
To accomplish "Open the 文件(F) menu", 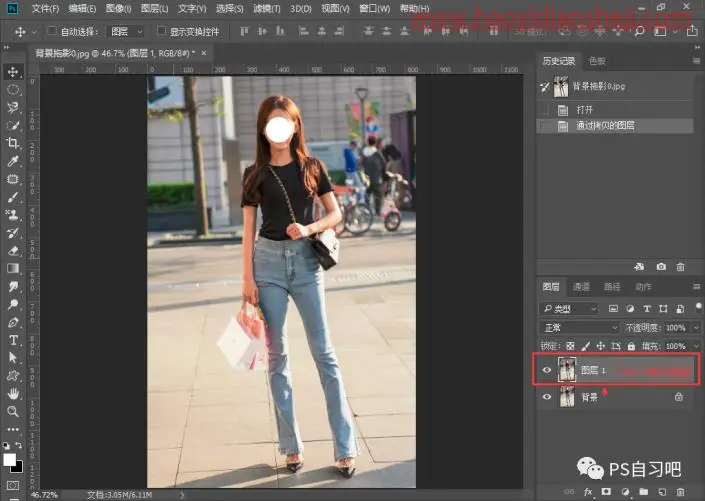I will pyautogui.click(x=45, y=9).
